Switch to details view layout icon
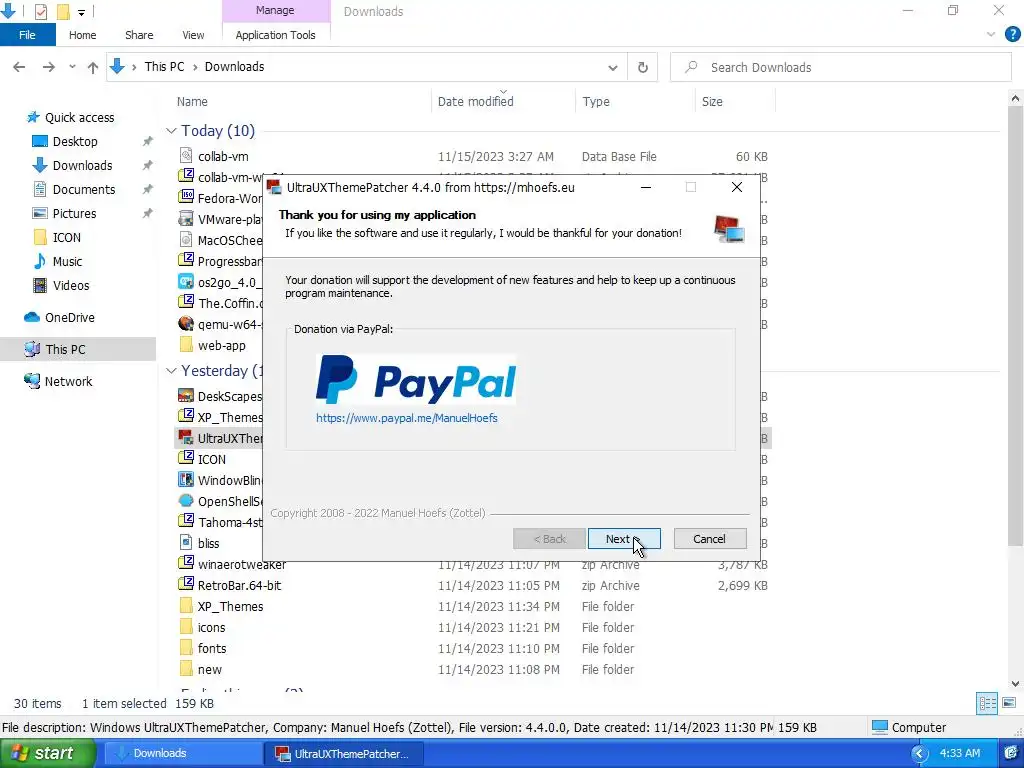The image size is (1024, 768). tap(987, 703)
